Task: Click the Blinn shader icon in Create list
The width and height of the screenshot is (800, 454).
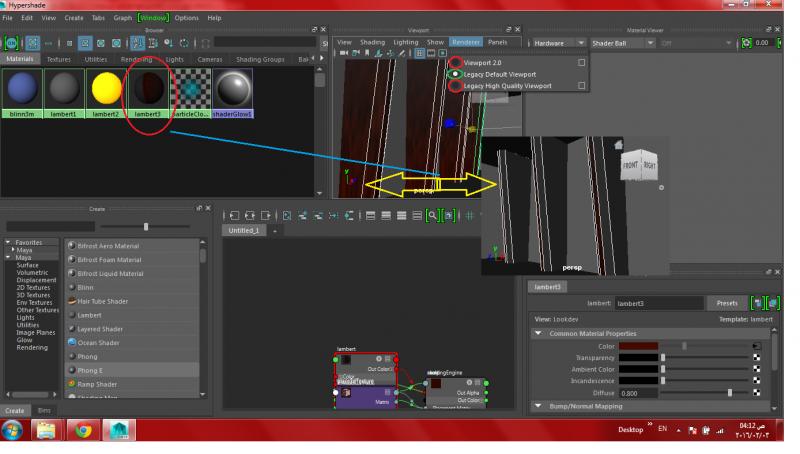Action: click(x=71, y=287)
